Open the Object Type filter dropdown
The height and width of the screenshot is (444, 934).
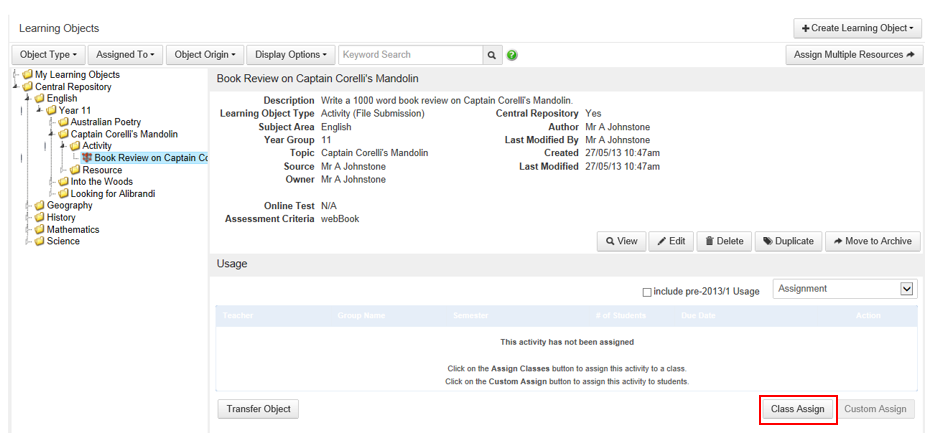[x=47, y=55]
